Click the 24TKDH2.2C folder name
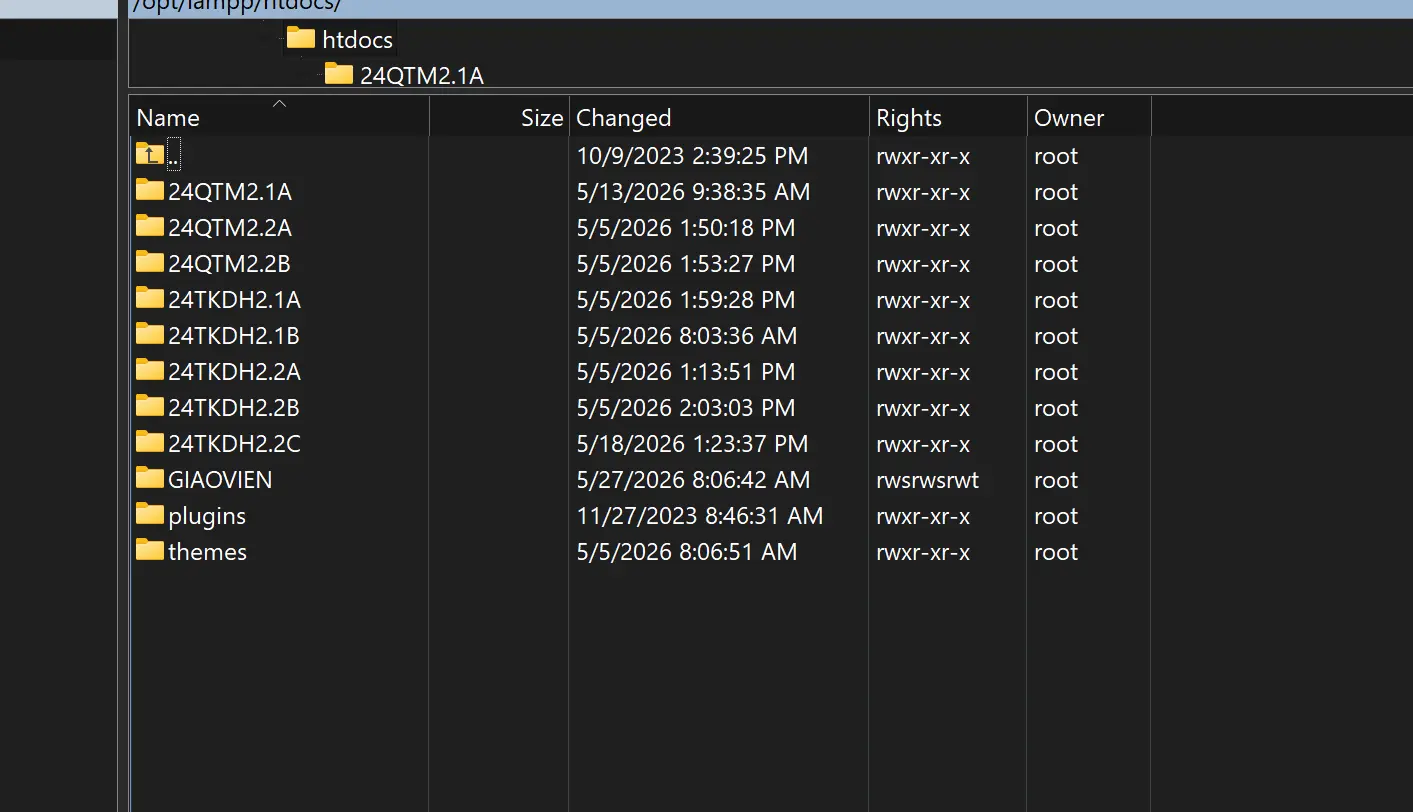 (235, 444)
